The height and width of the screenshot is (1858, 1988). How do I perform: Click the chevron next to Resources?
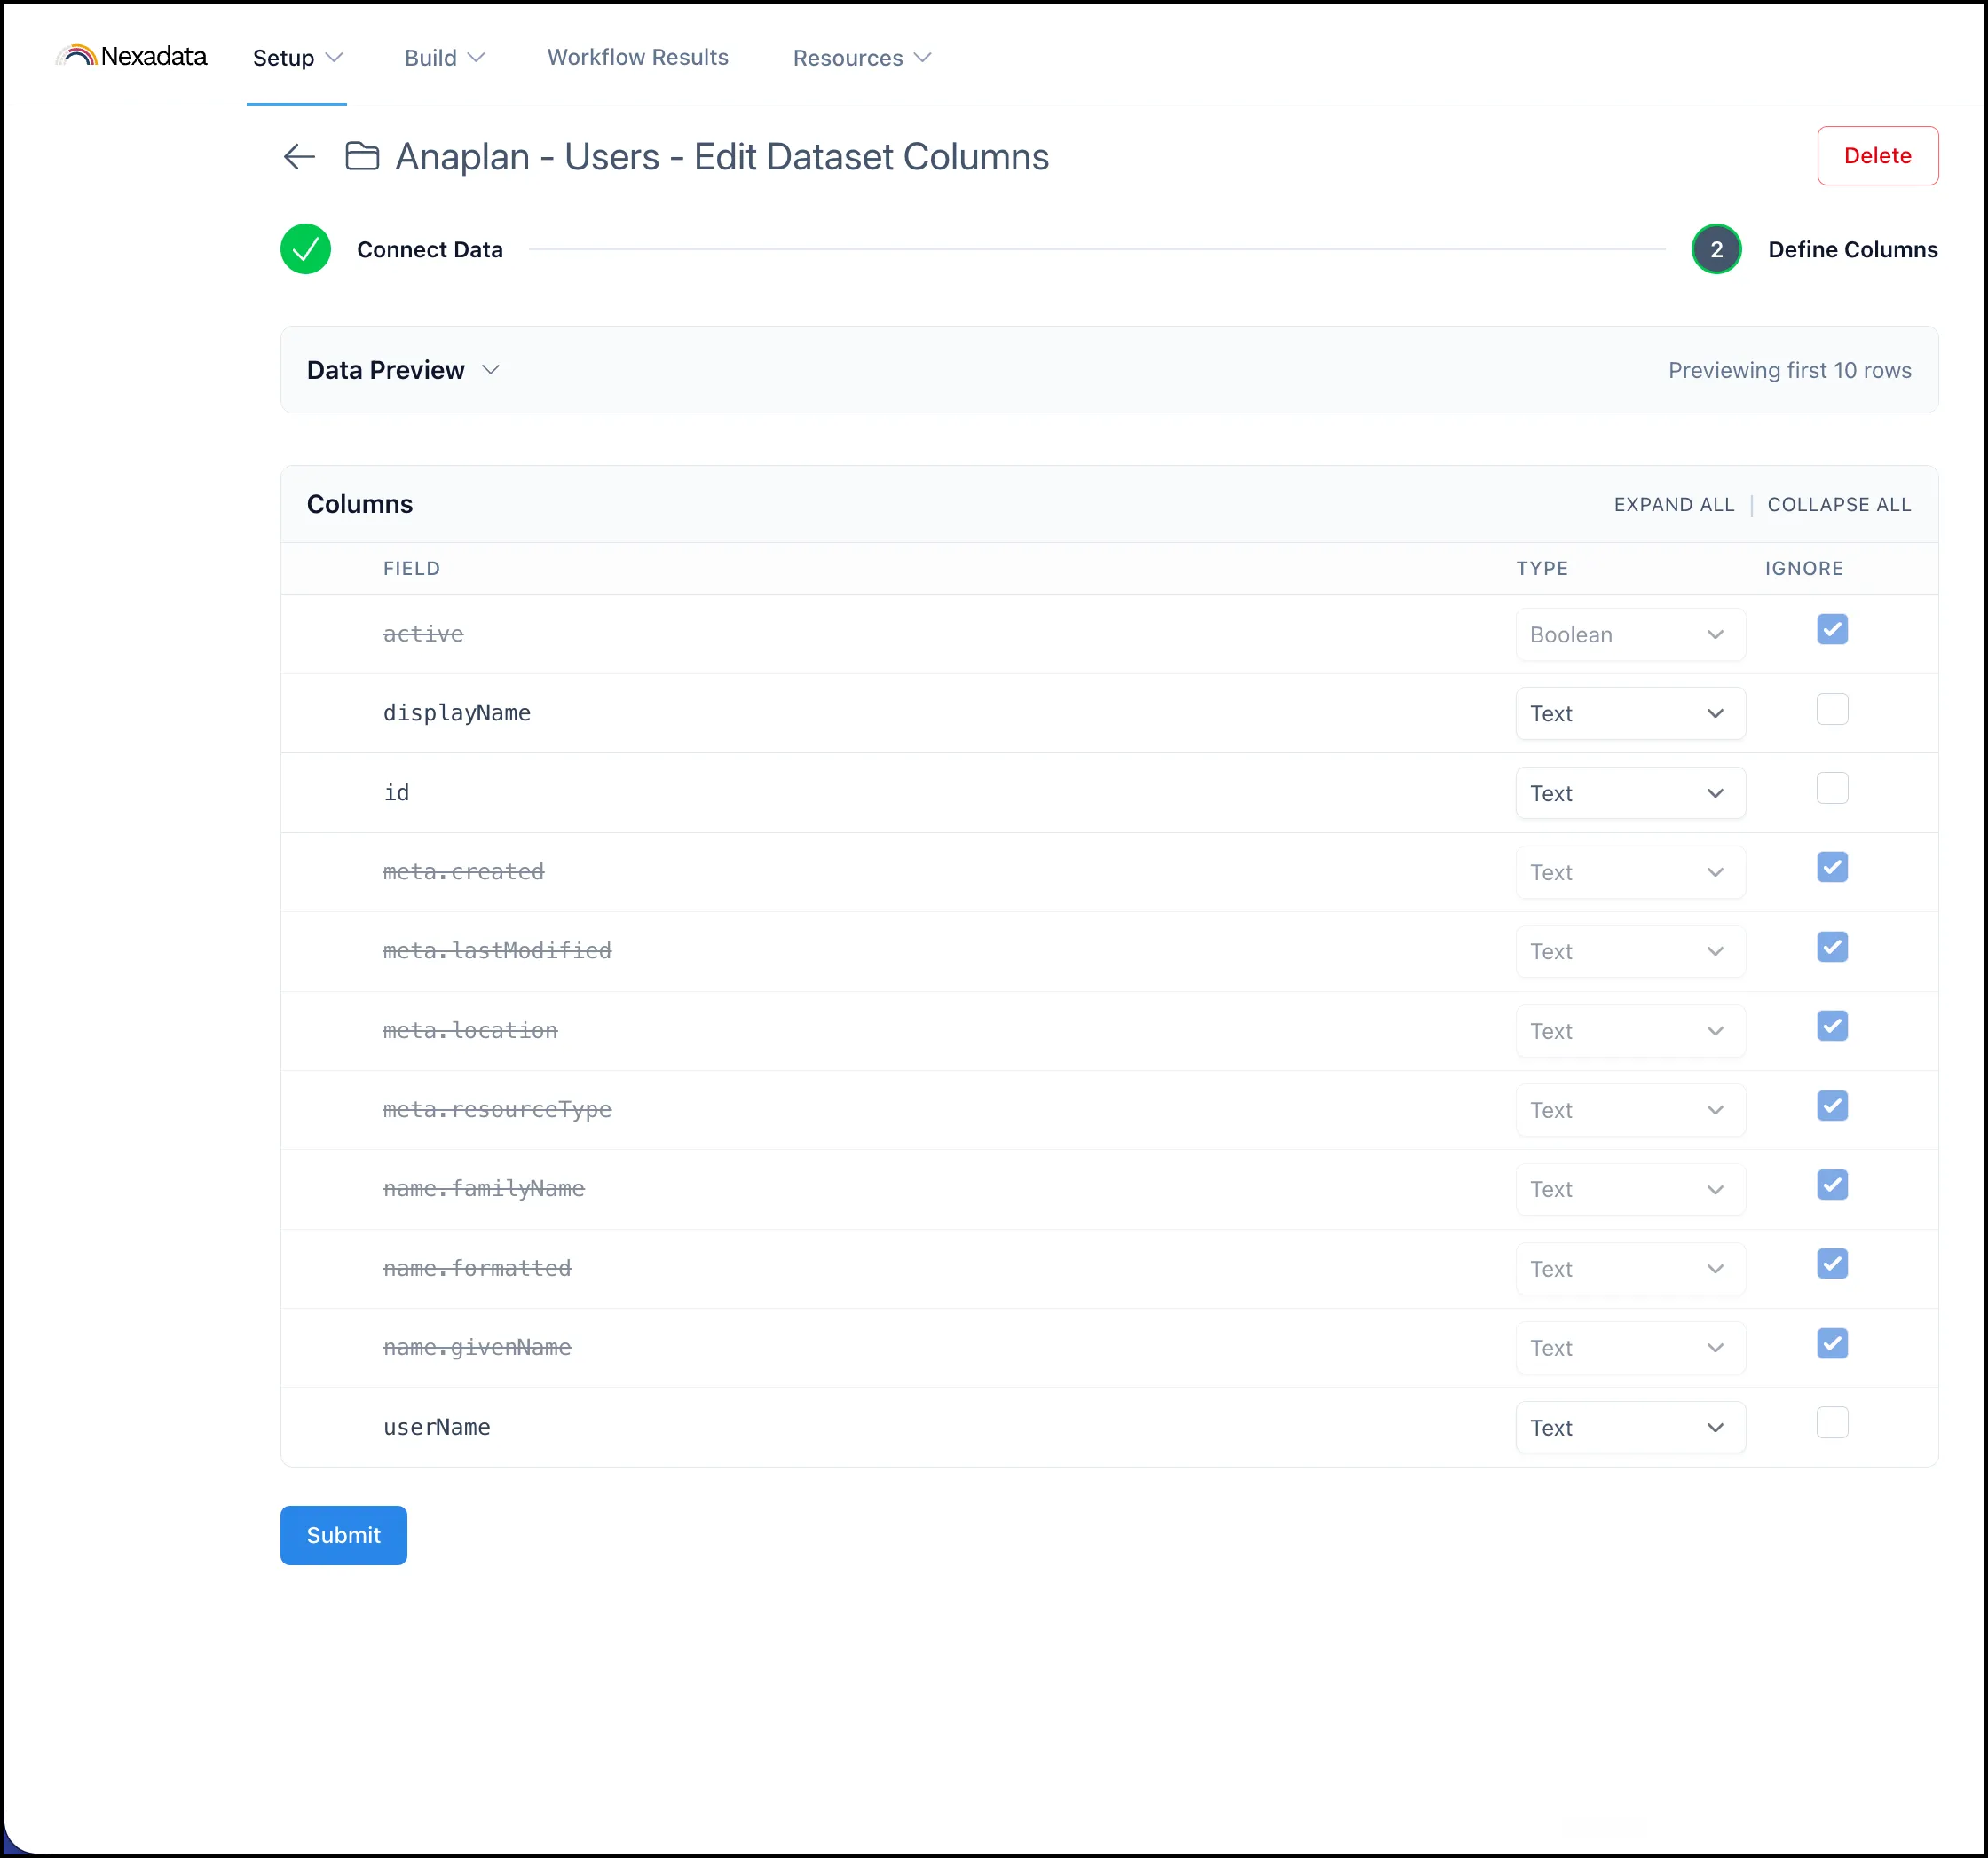tap(923, 58)
